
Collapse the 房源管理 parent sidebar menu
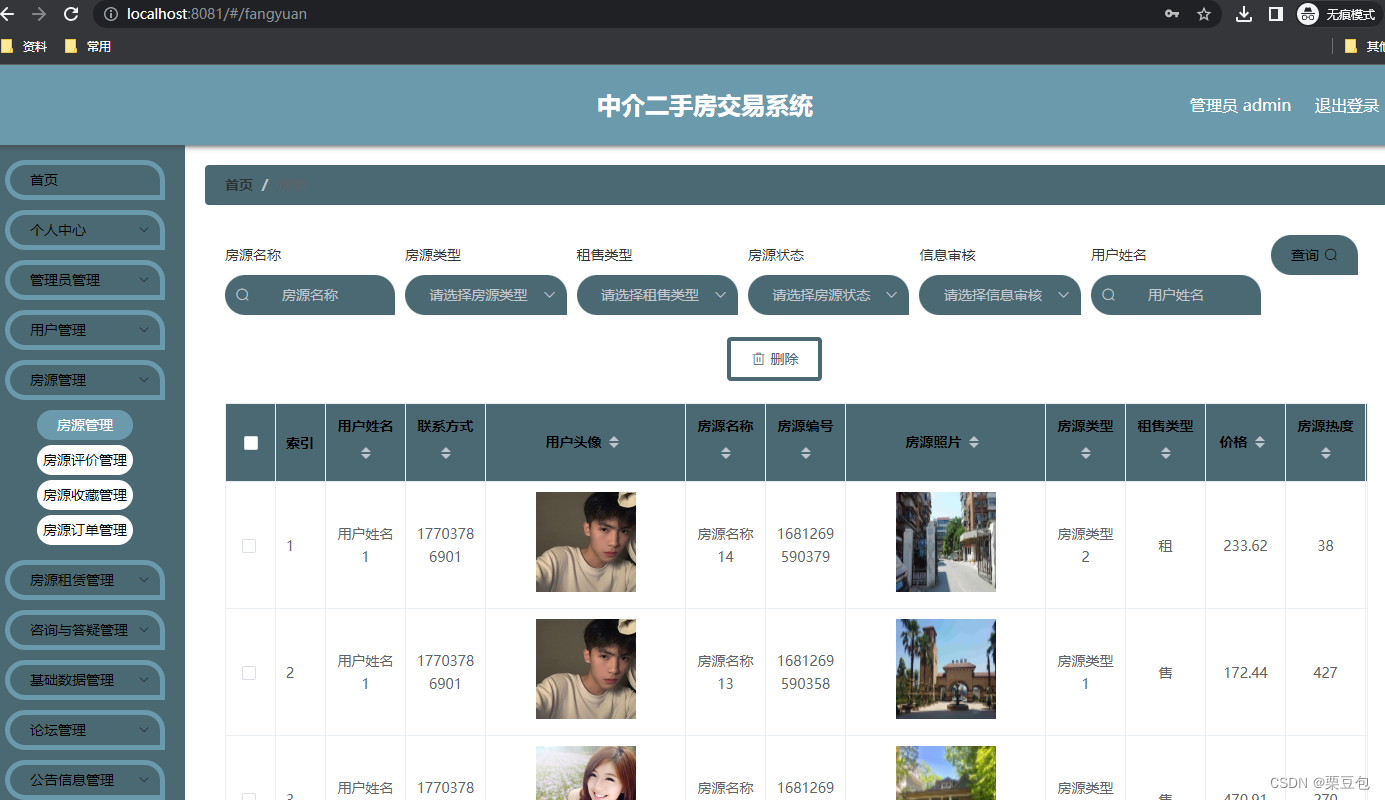85,380
